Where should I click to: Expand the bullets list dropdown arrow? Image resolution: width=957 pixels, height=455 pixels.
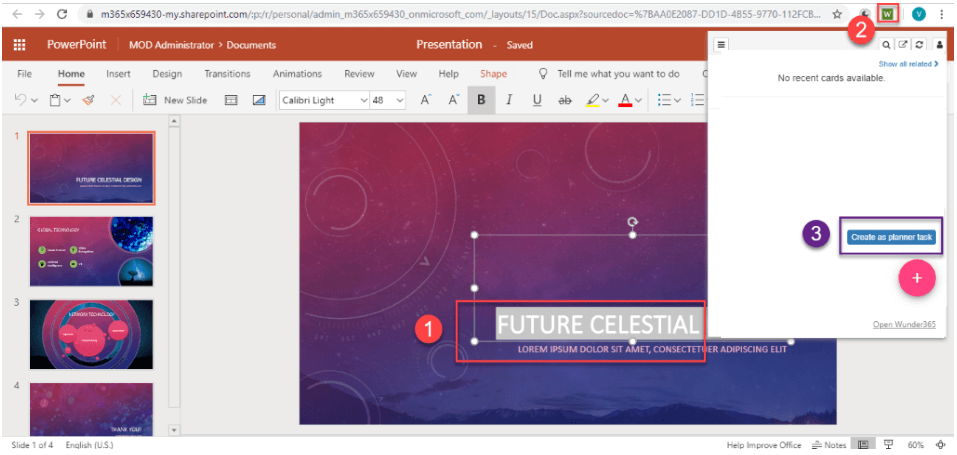point(678,100)
